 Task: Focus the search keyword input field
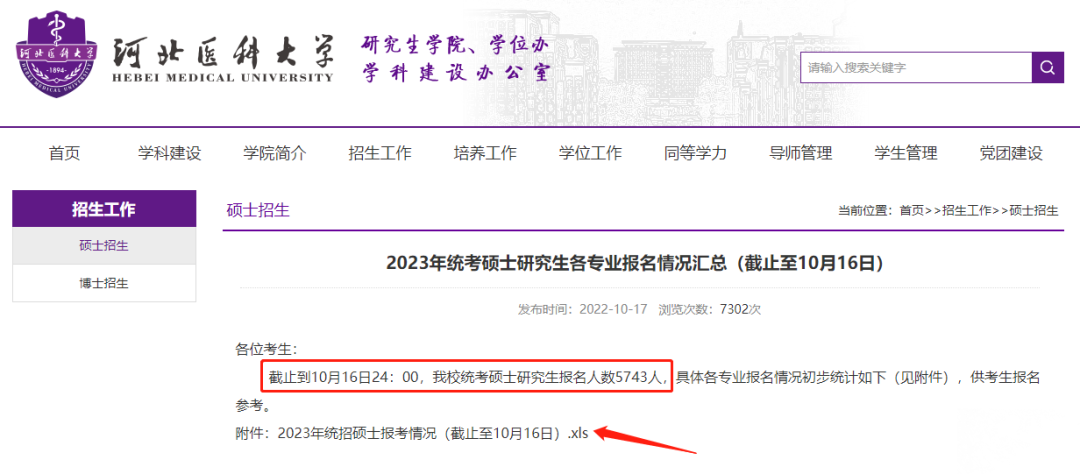tap(915, 68)
